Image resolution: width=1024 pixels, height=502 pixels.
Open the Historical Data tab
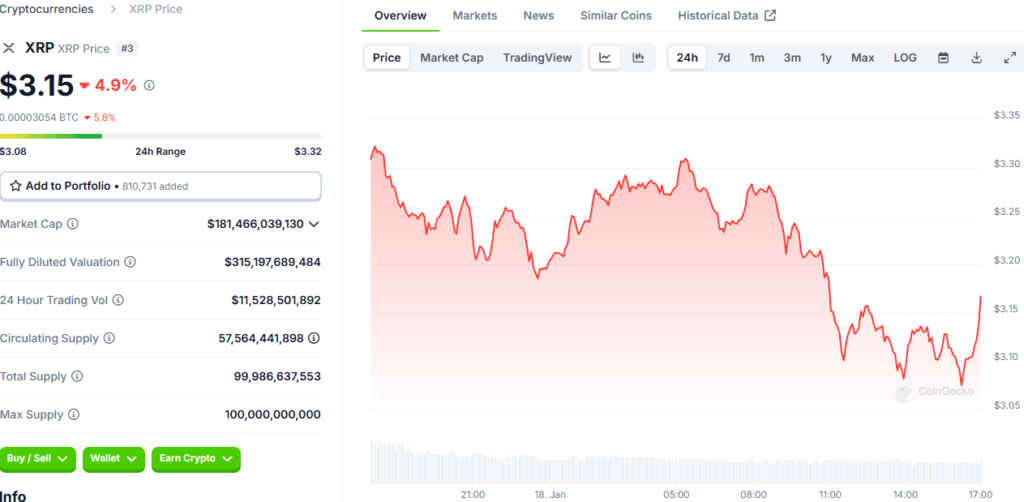[727, 16]
